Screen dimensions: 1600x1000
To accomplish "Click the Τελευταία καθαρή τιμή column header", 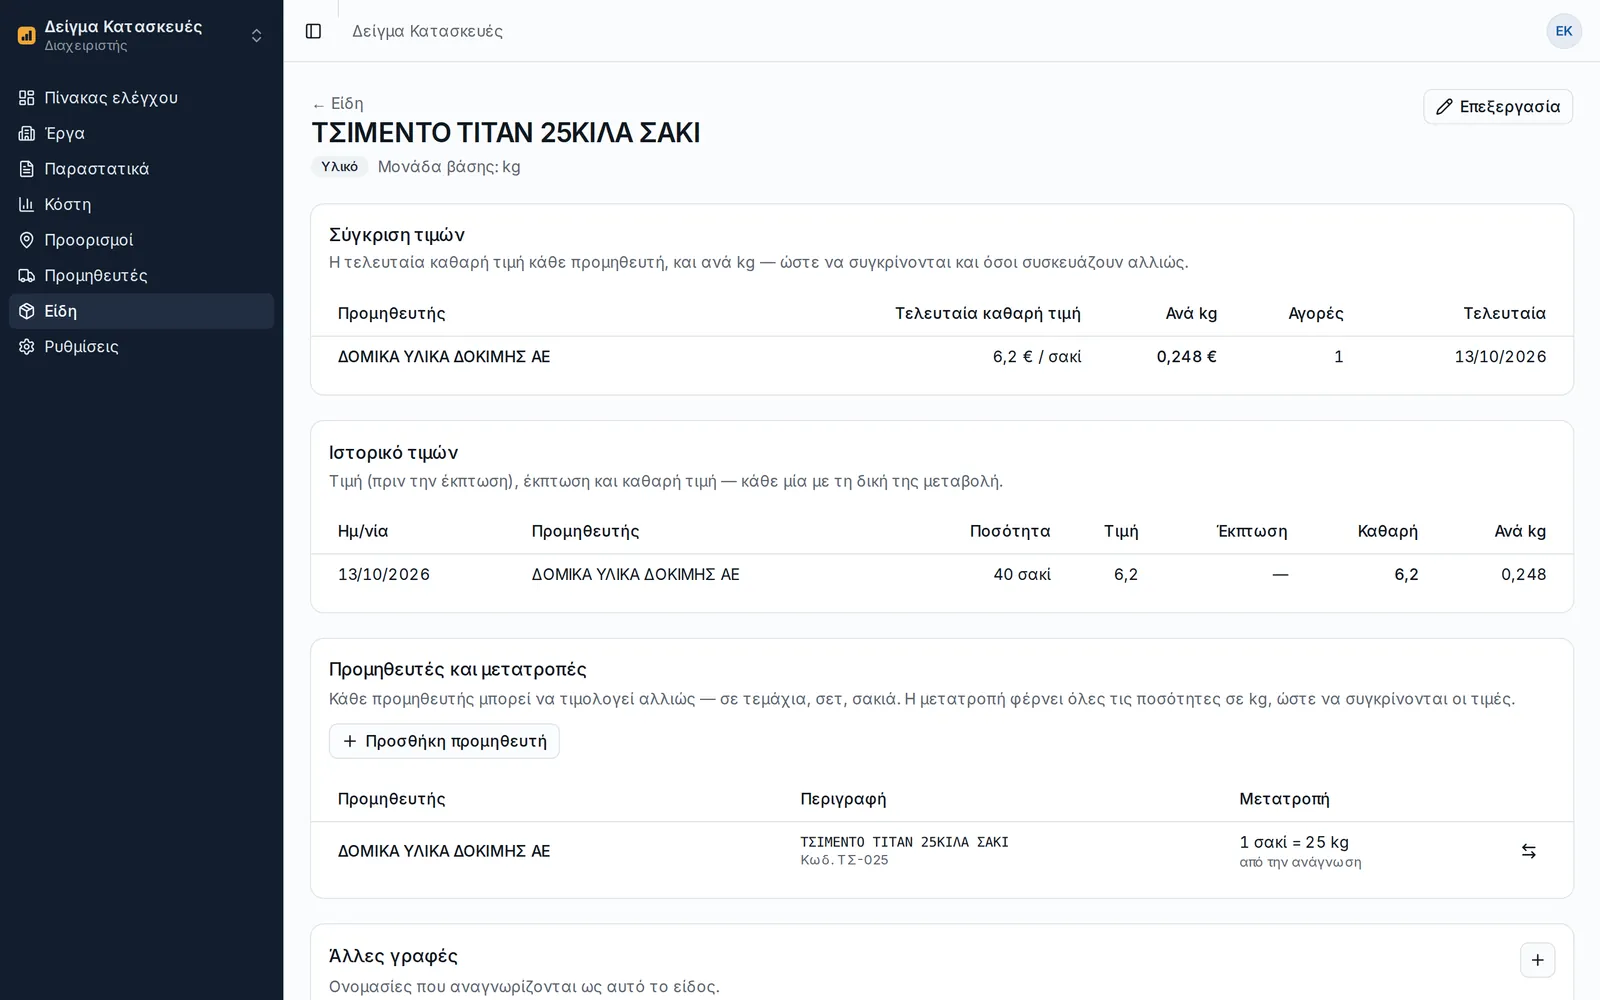I will 987,314.
